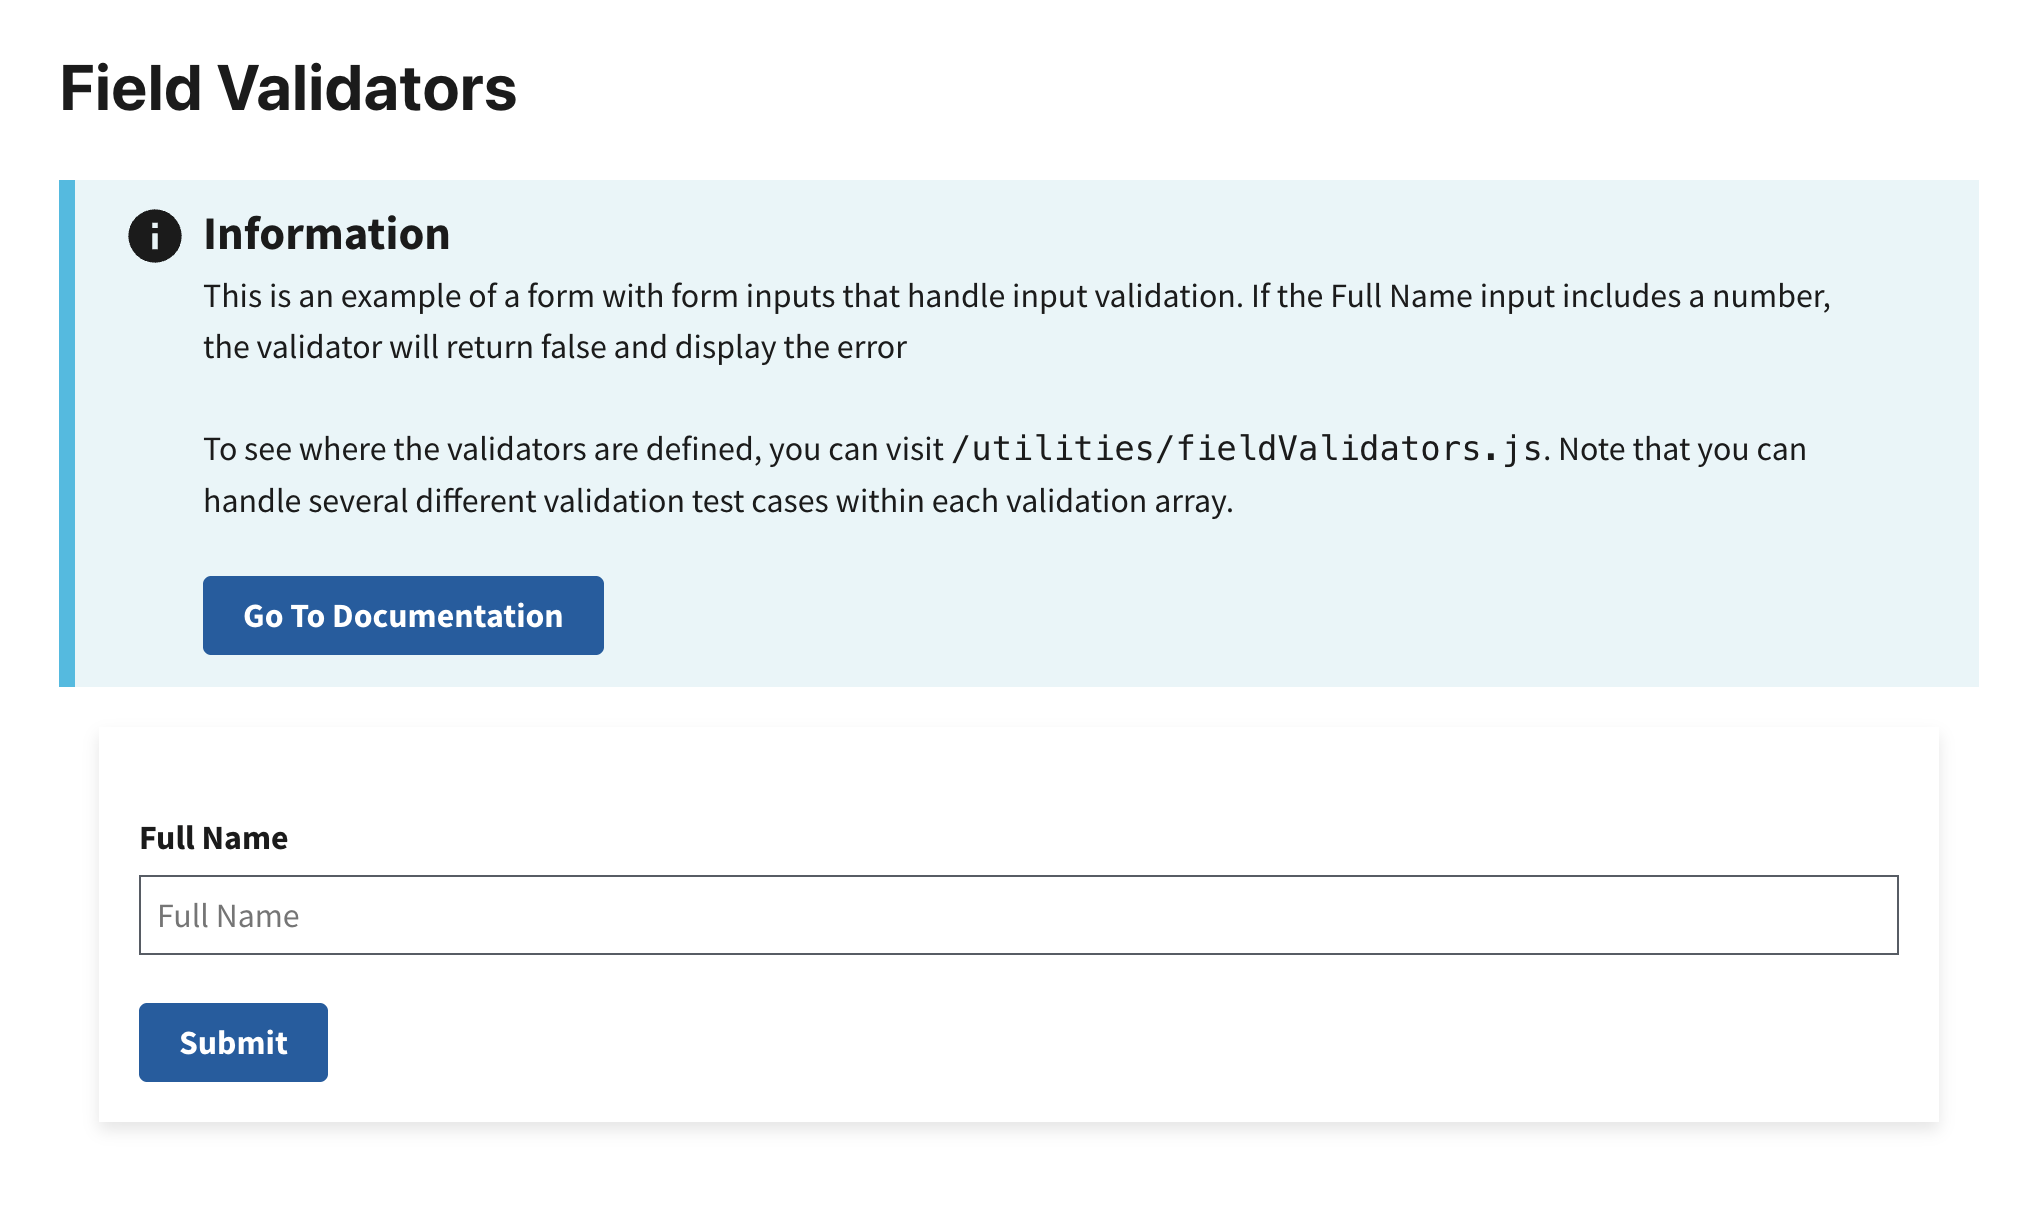Click the left blue accent bar of the banner
2042x1218 pixels.
pos(67,430)
